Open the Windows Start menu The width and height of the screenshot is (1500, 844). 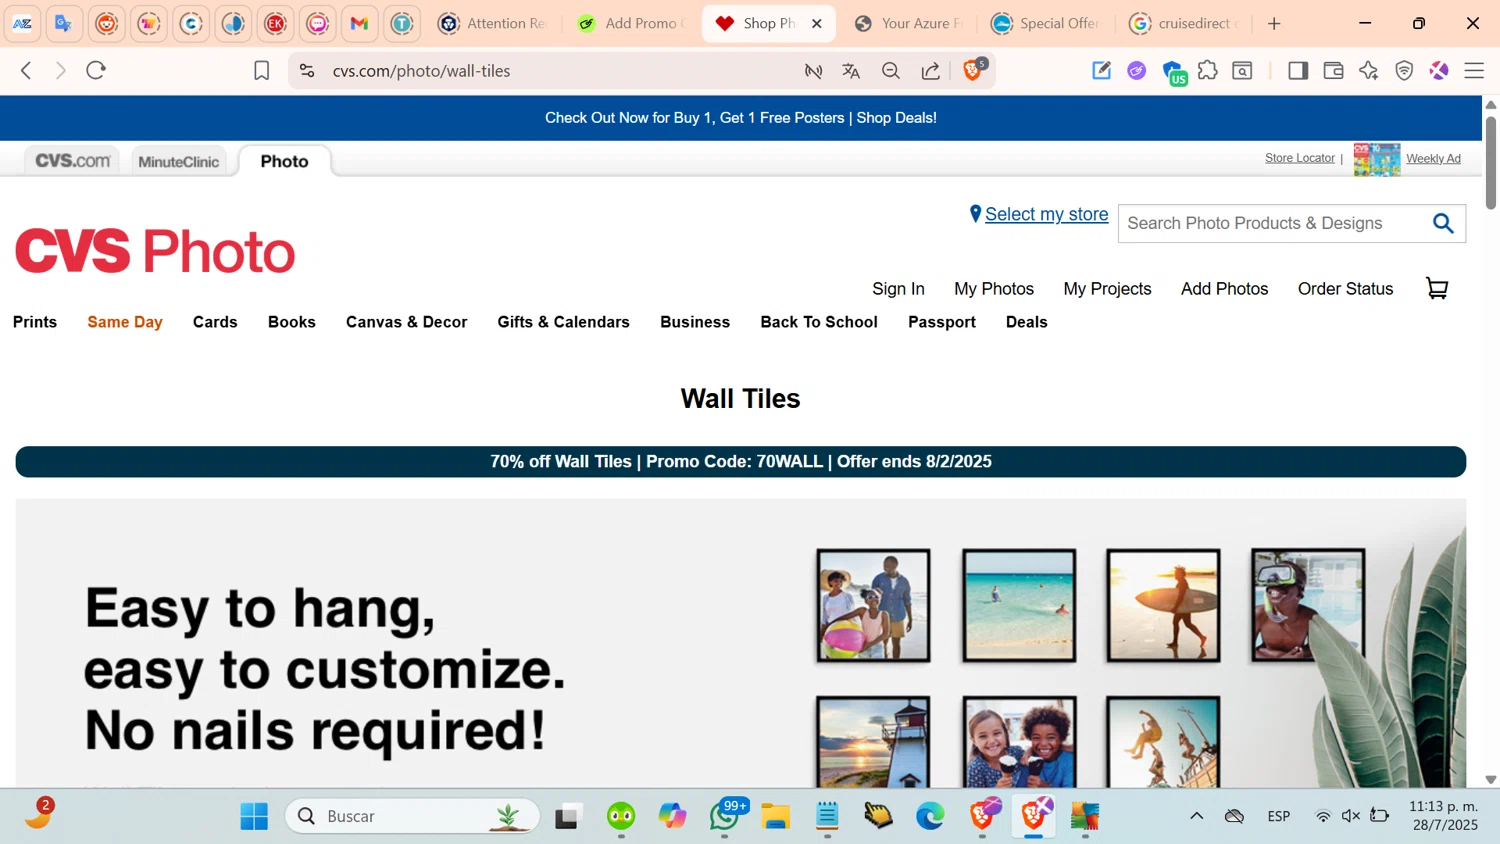tap(254, 816)
